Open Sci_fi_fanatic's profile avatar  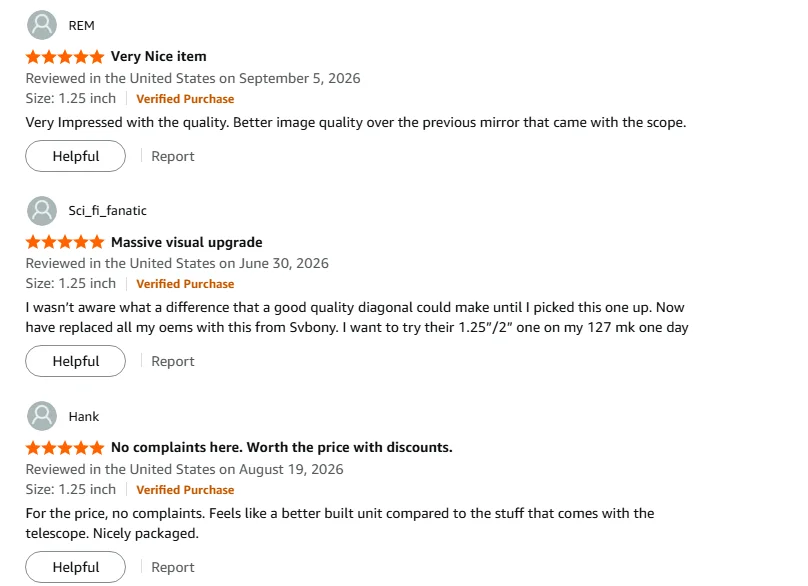click(42, 210)
